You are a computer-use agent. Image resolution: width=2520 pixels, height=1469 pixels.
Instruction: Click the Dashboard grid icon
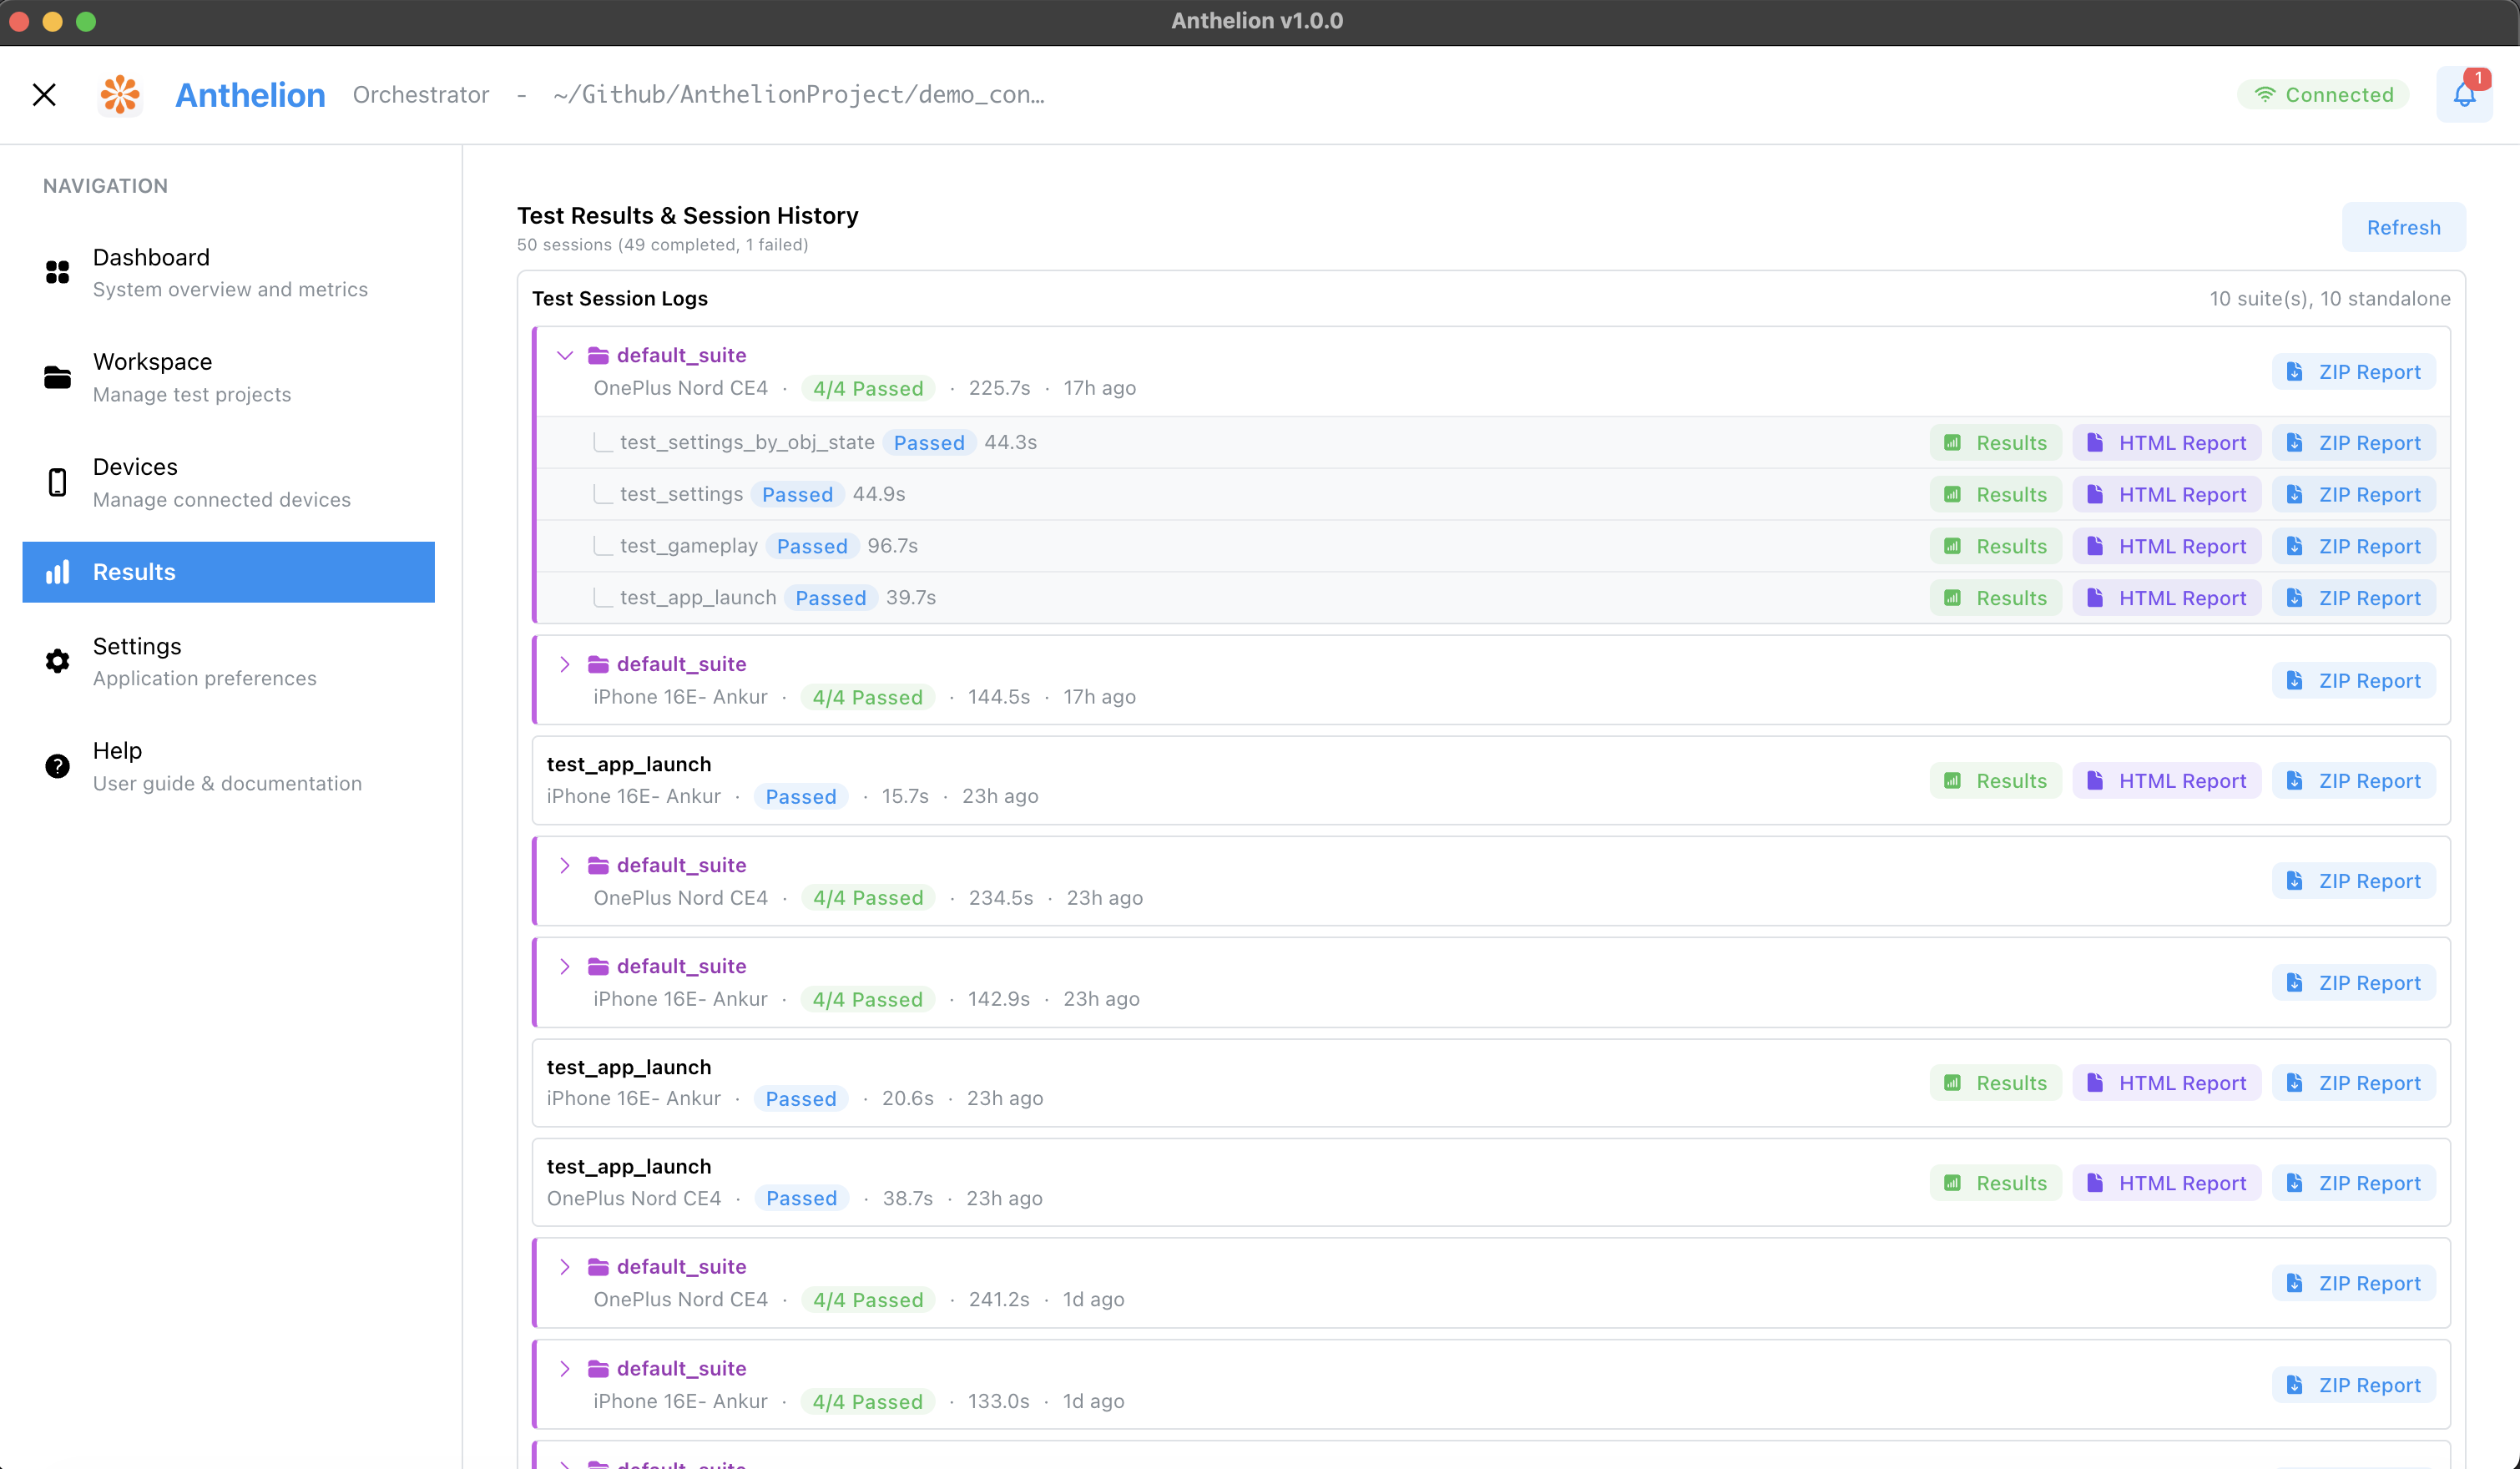tap(58, 272)
